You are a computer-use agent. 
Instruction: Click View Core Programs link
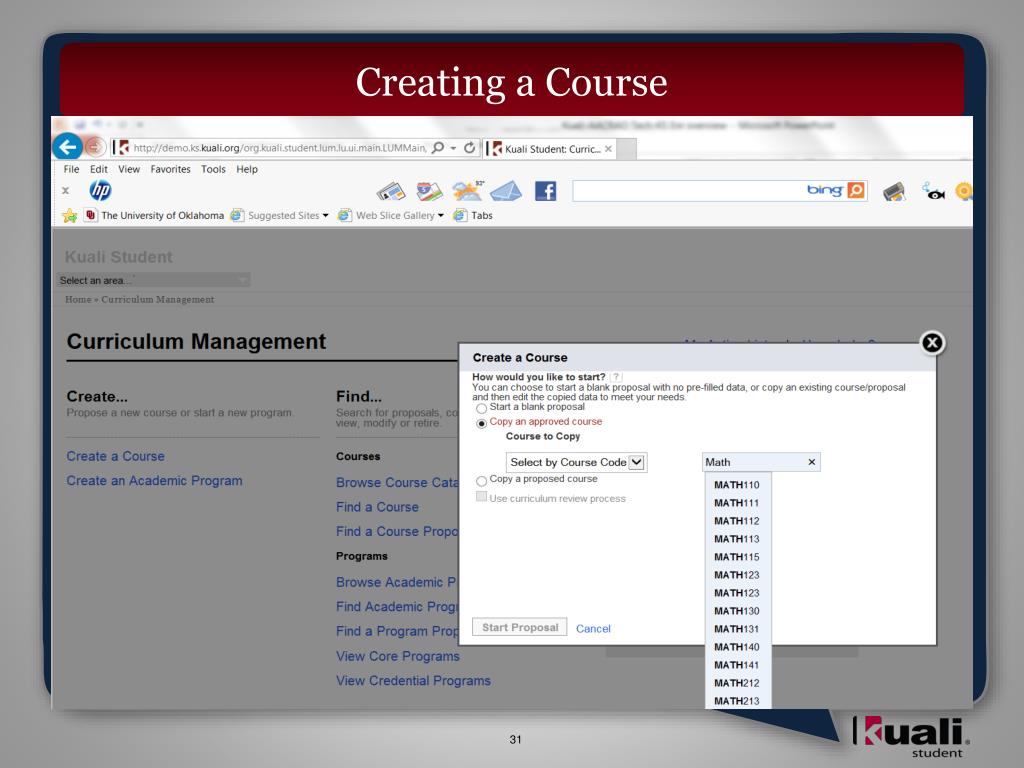click(x=398, y=656)
